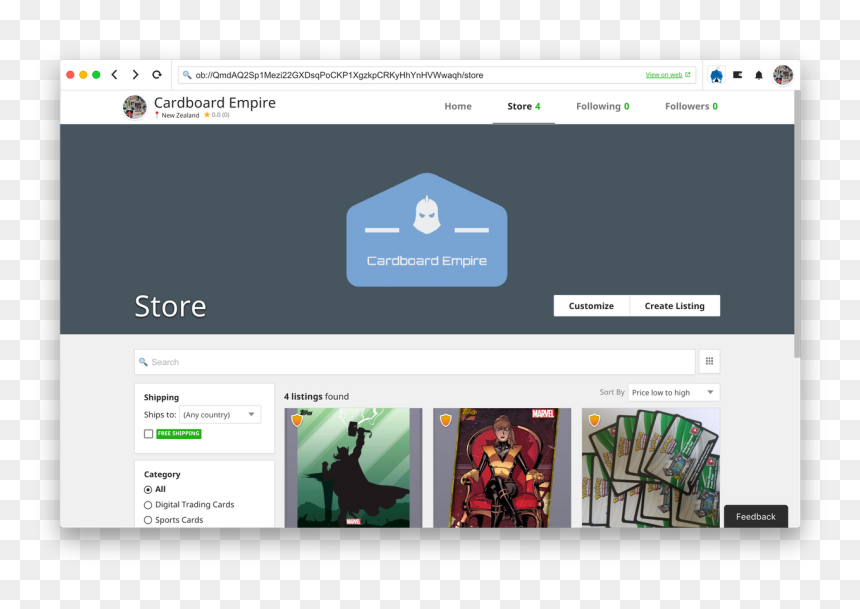860x609 pixels.
Task: Click the shield badge on Marvel throne listing
Action: coord(445,421)
